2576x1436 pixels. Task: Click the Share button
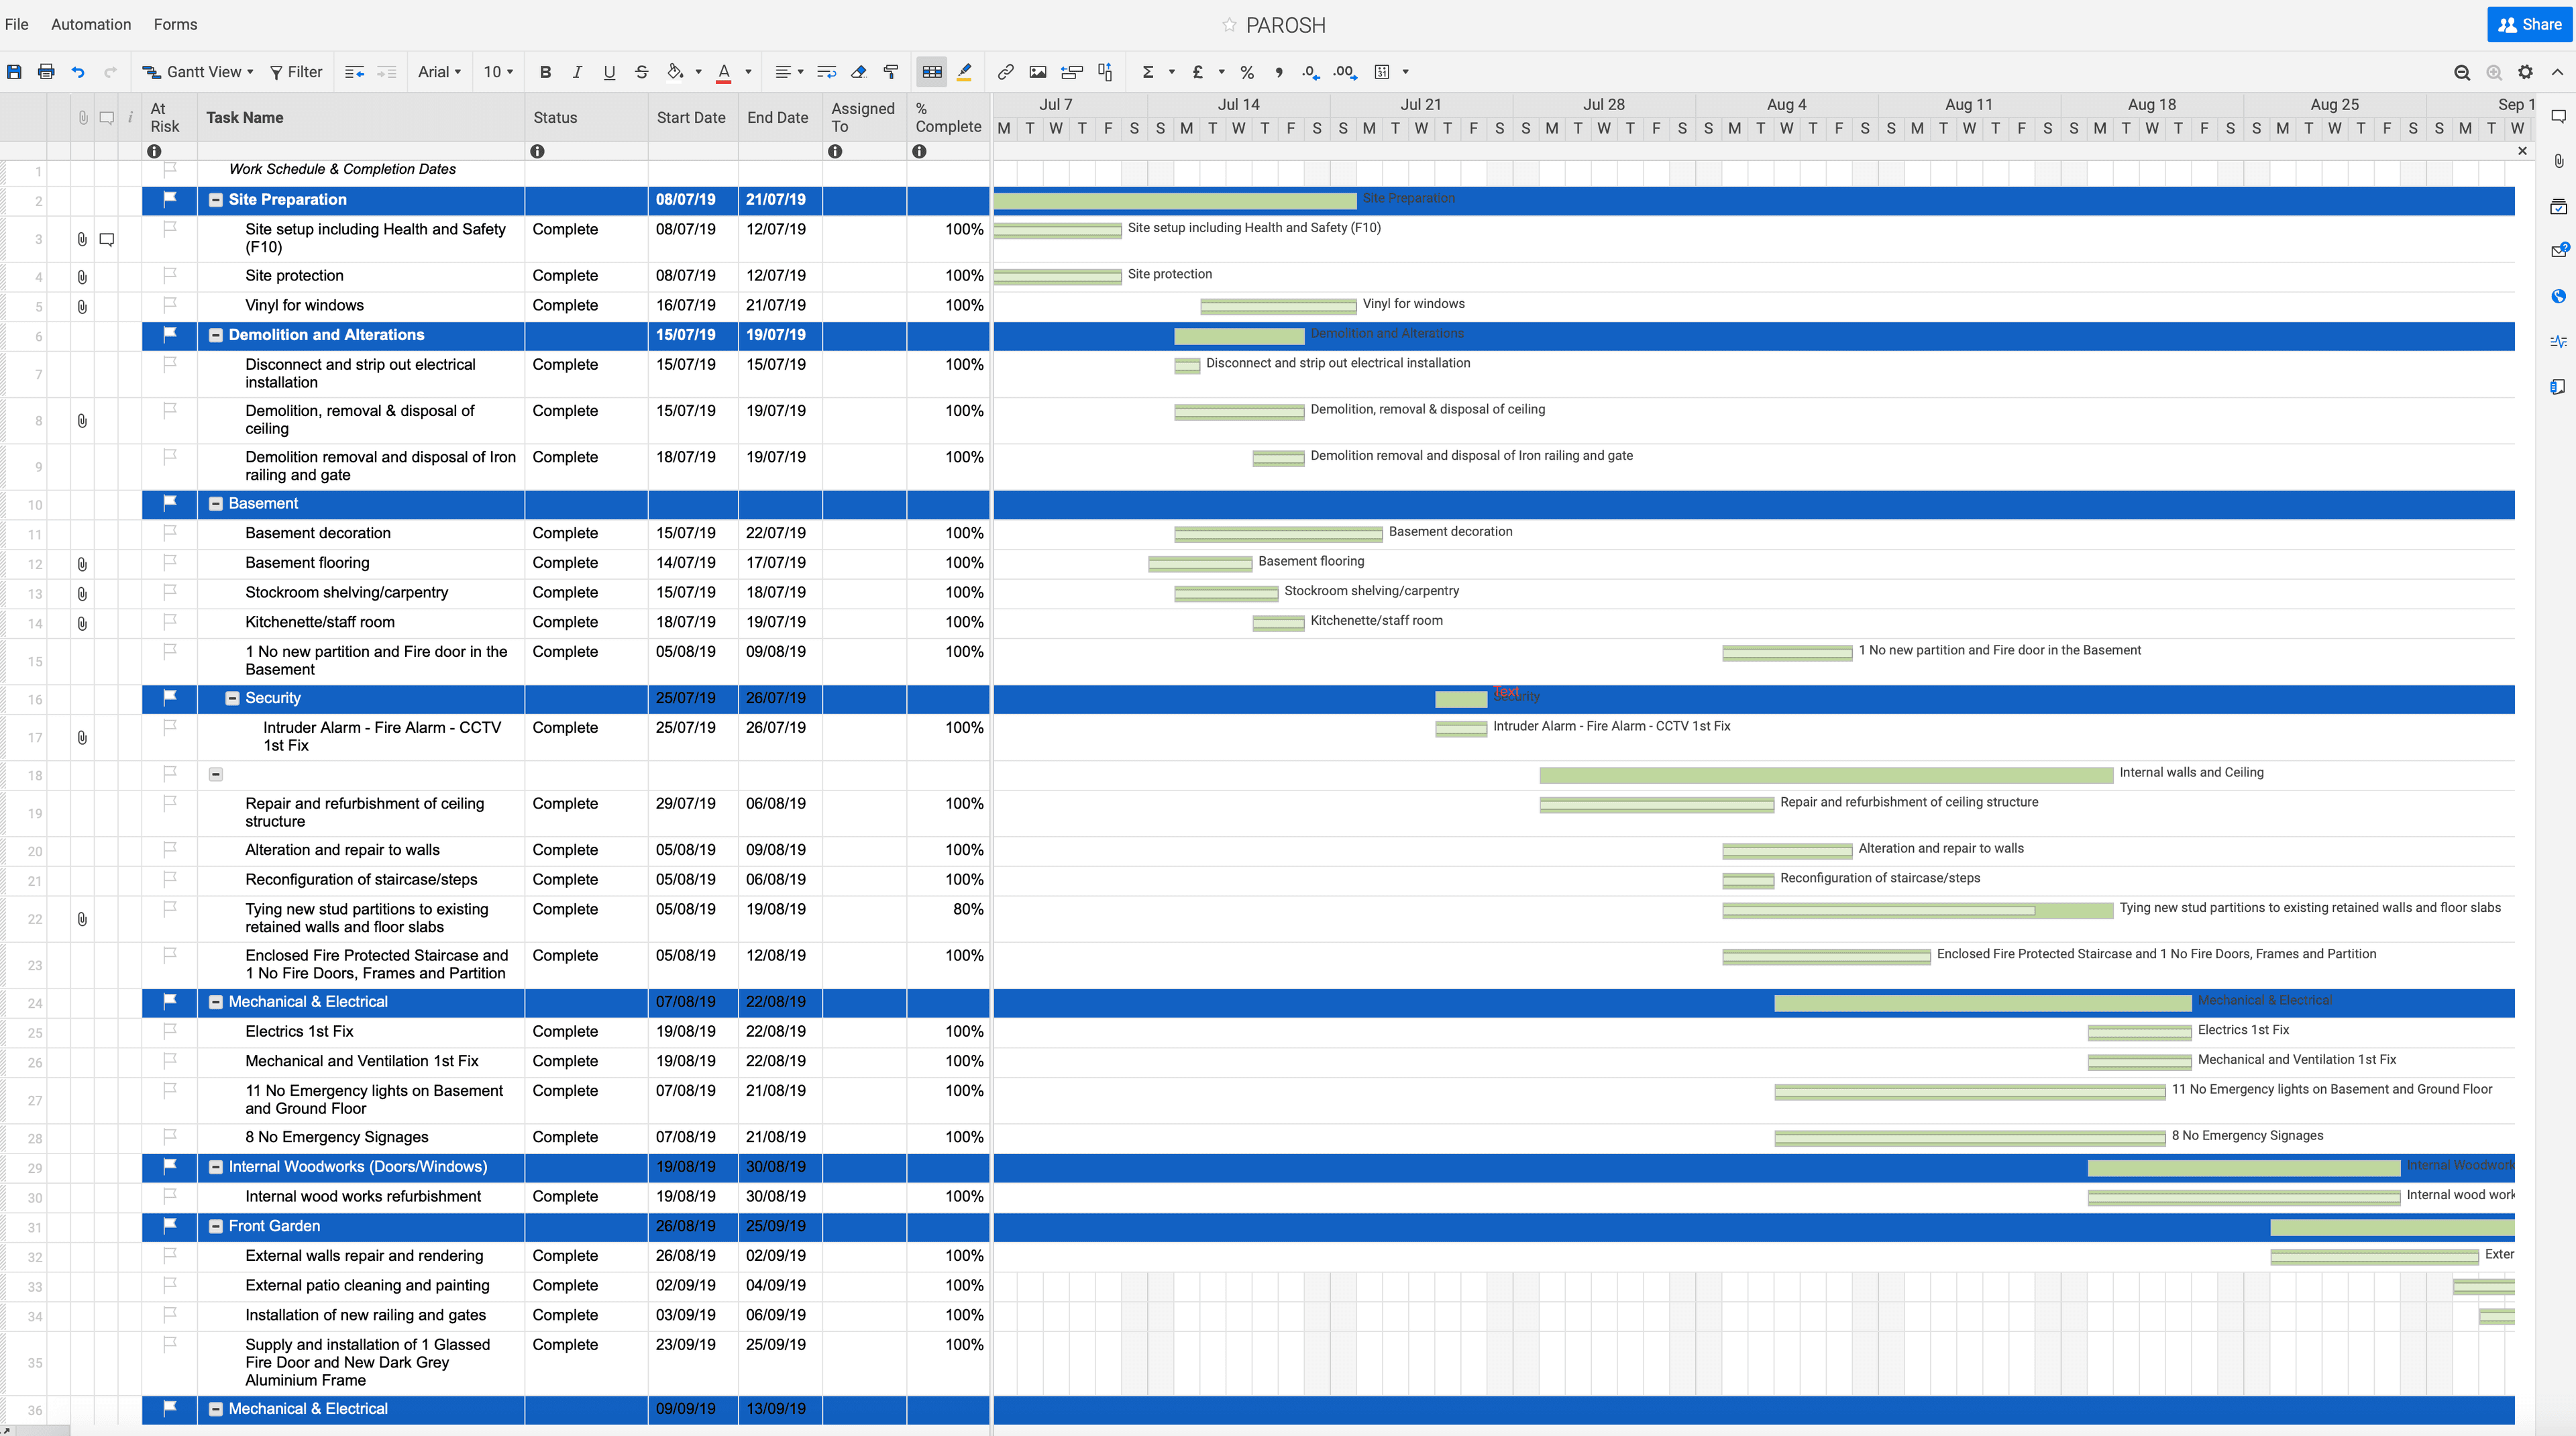(x=2530, y=24)
